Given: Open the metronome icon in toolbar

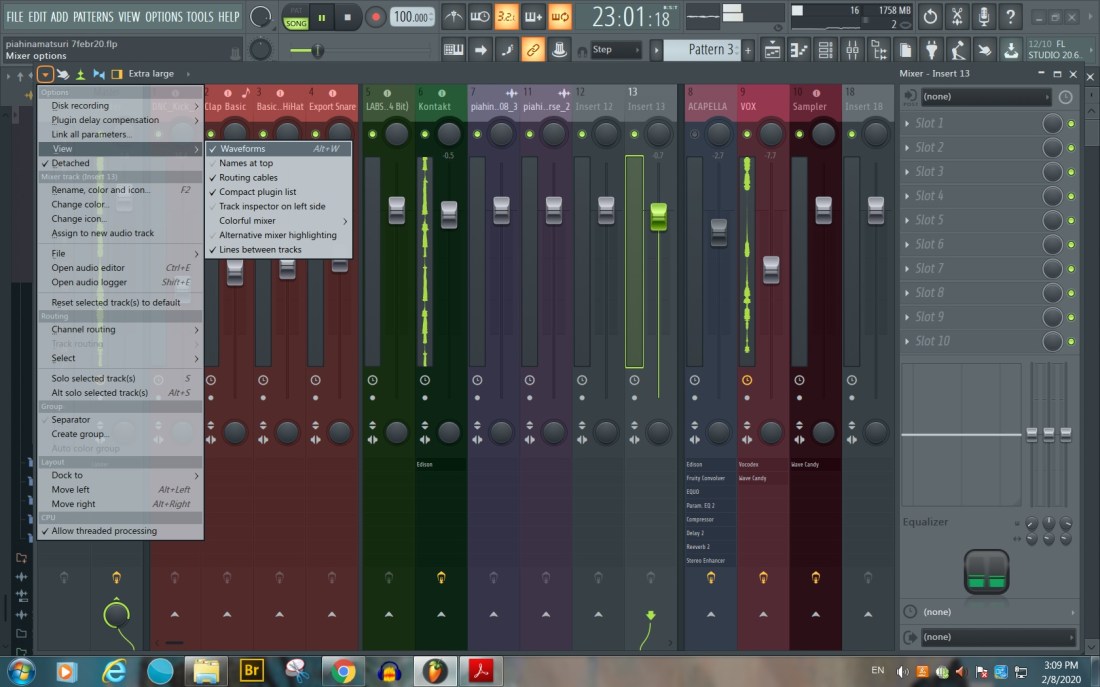Looking at the screenshot, I should 454,17.
